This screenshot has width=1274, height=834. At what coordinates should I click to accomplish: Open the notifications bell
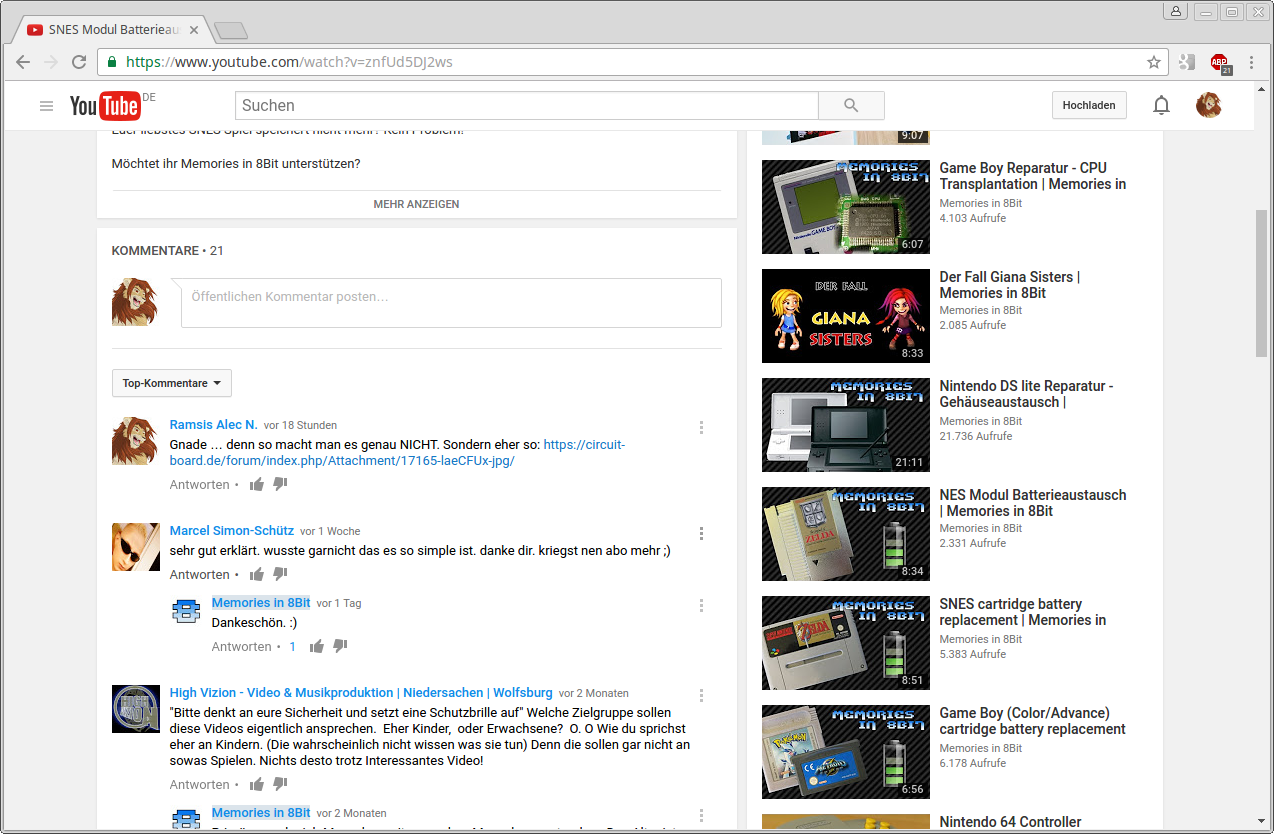point(1161,105)
